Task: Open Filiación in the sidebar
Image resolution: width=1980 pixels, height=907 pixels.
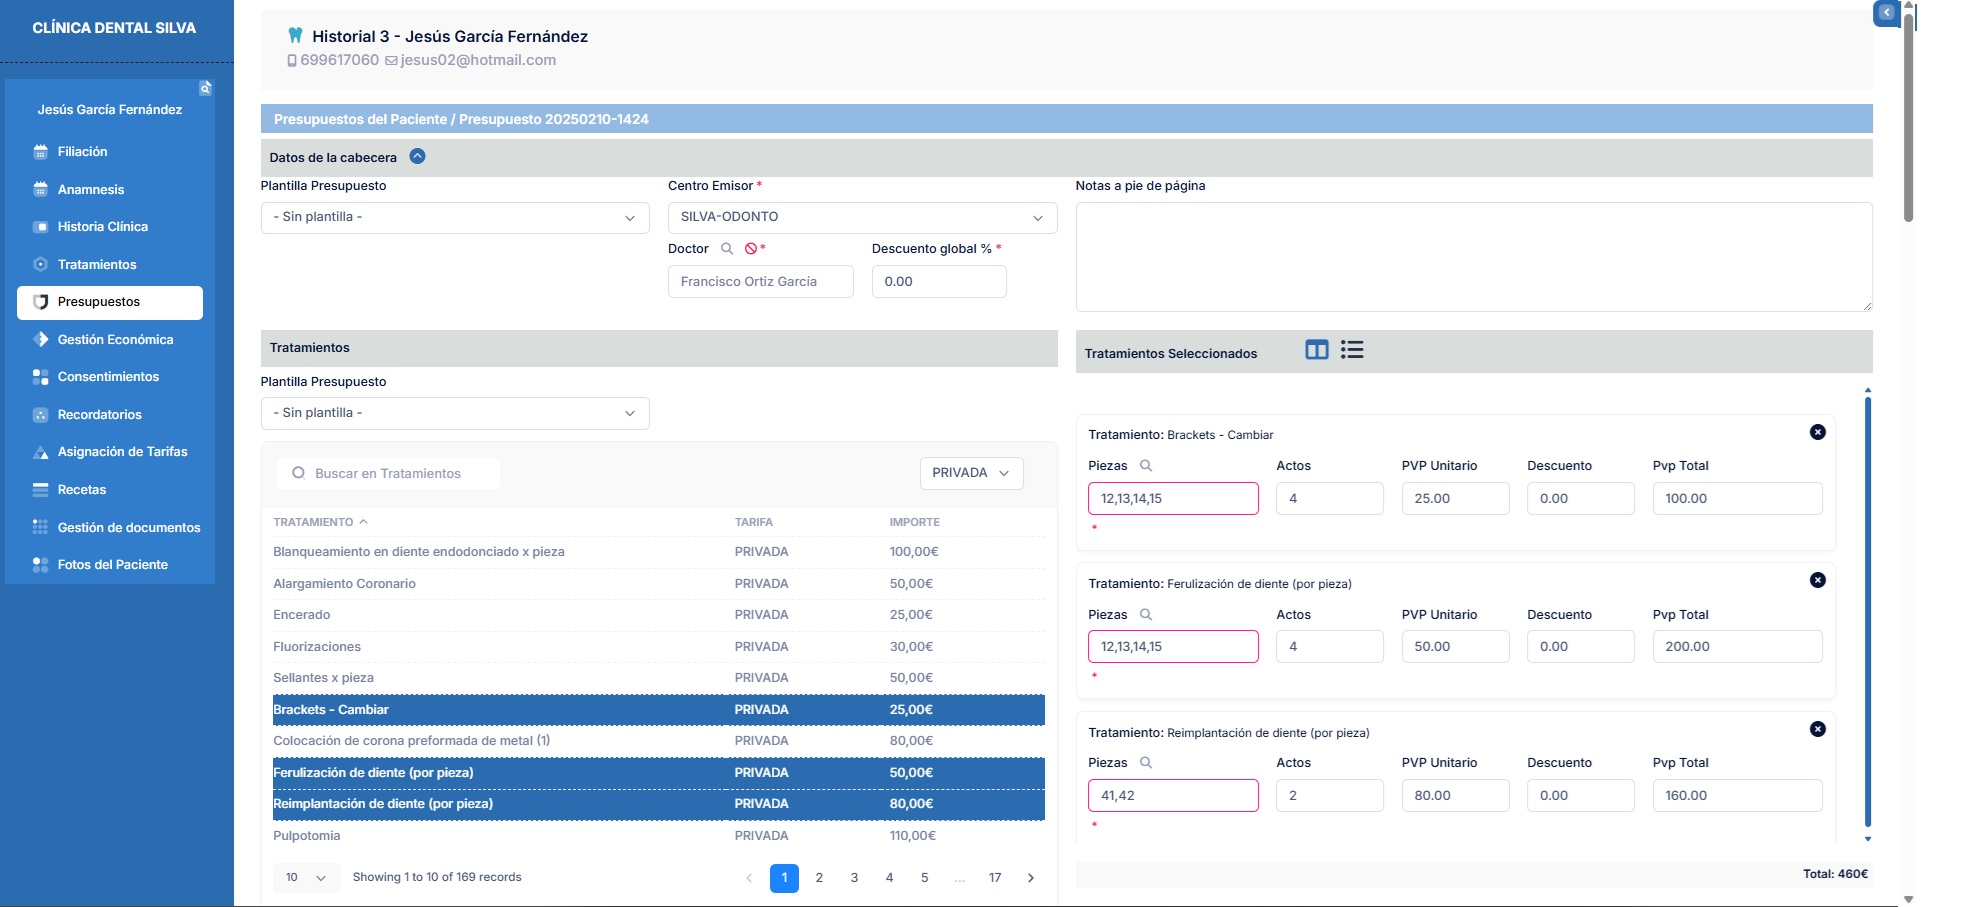Action: pos(110,152)
